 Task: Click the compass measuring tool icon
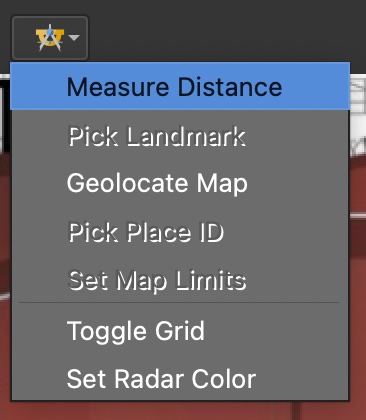[50, 38]
